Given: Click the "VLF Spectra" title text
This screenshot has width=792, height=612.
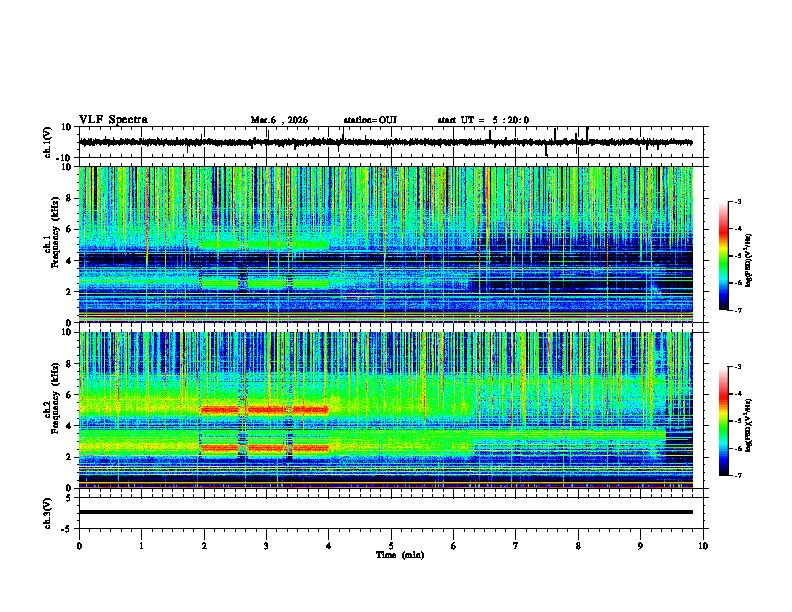Looking at the screenshot, I should tap(113, 120).
